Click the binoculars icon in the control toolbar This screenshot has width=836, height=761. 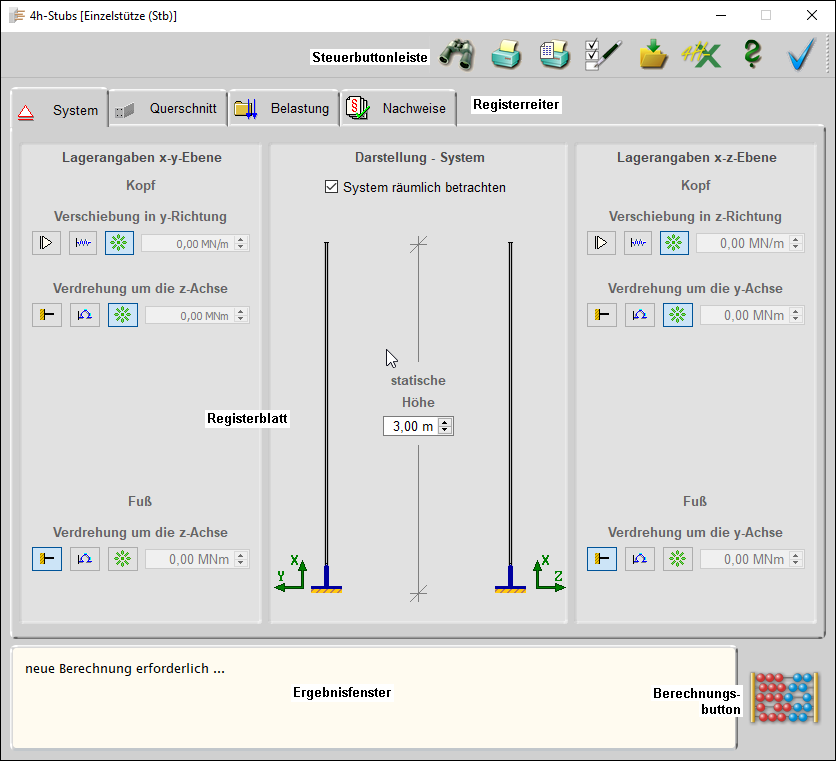457,56
